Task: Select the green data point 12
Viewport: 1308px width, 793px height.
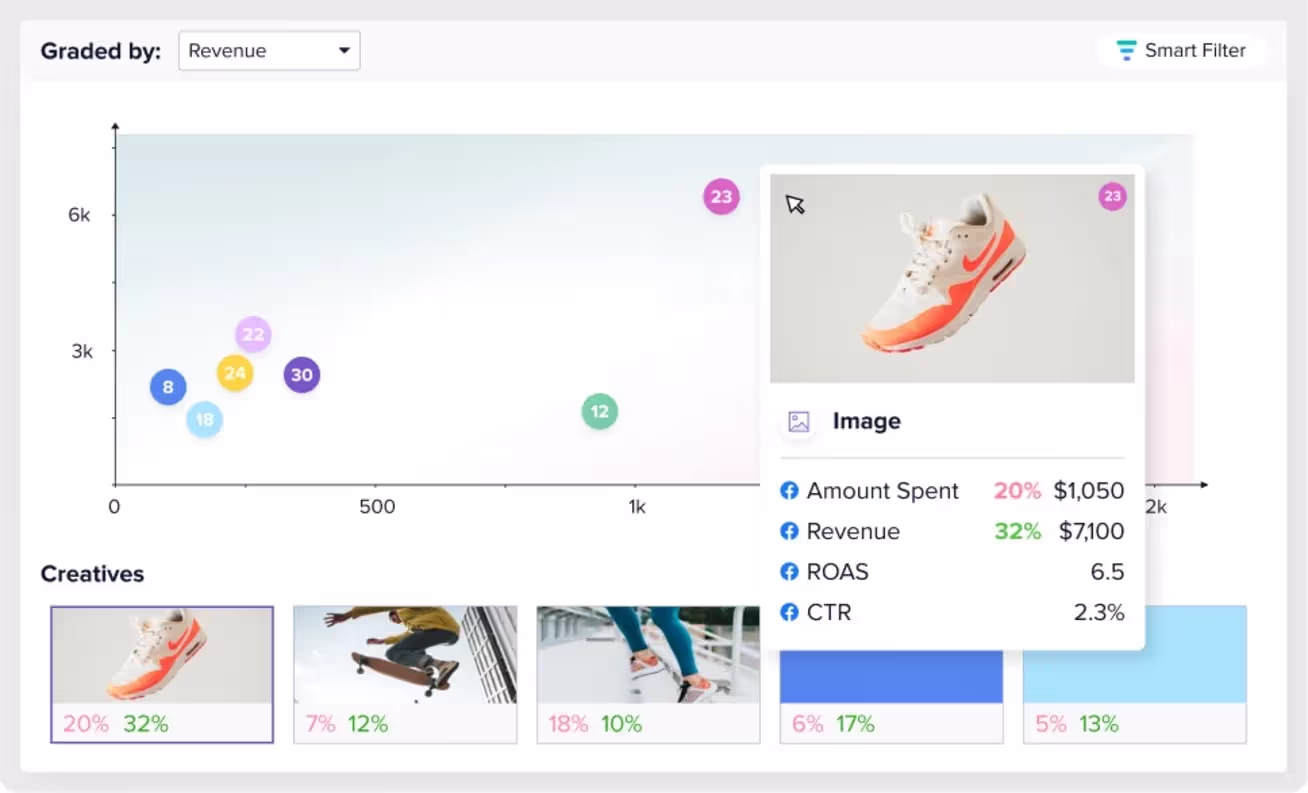Action: (x=600, y=411)
